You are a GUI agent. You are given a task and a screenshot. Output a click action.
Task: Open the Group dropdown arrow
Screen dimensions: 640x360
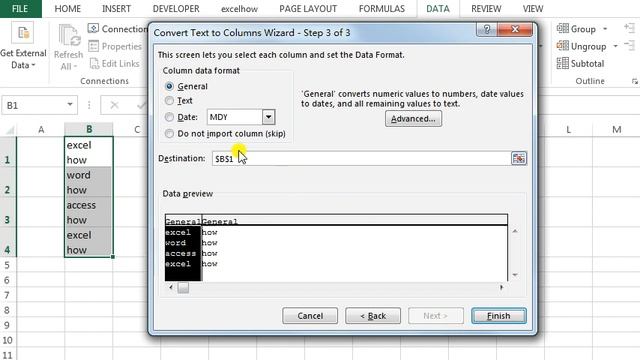pyautogui.click(x=605, y=29)
